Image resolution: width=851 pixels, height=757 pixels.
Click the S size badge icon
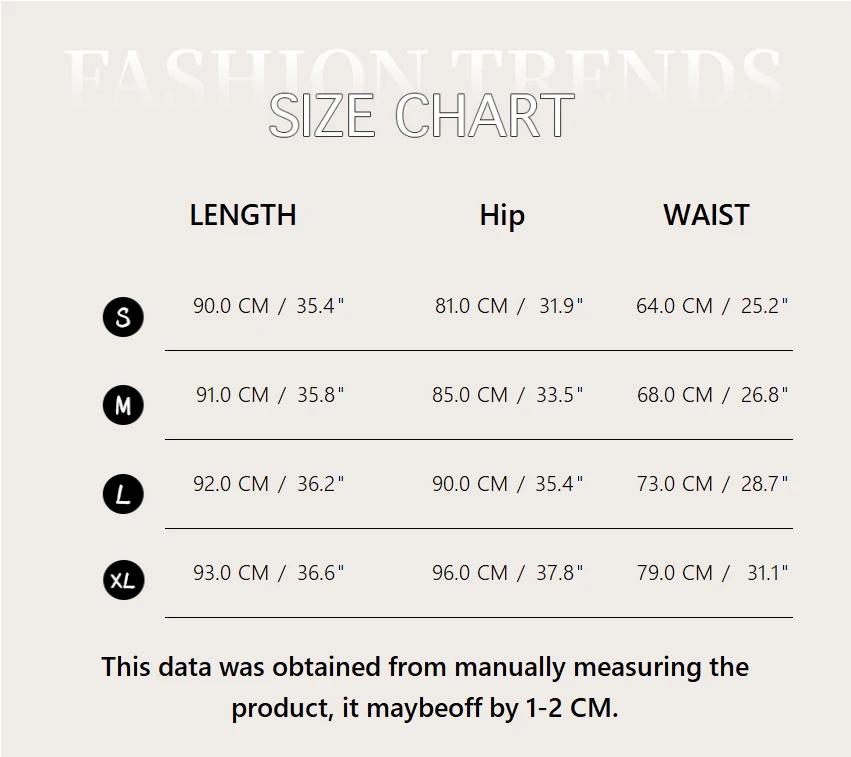tap(123, 317)
